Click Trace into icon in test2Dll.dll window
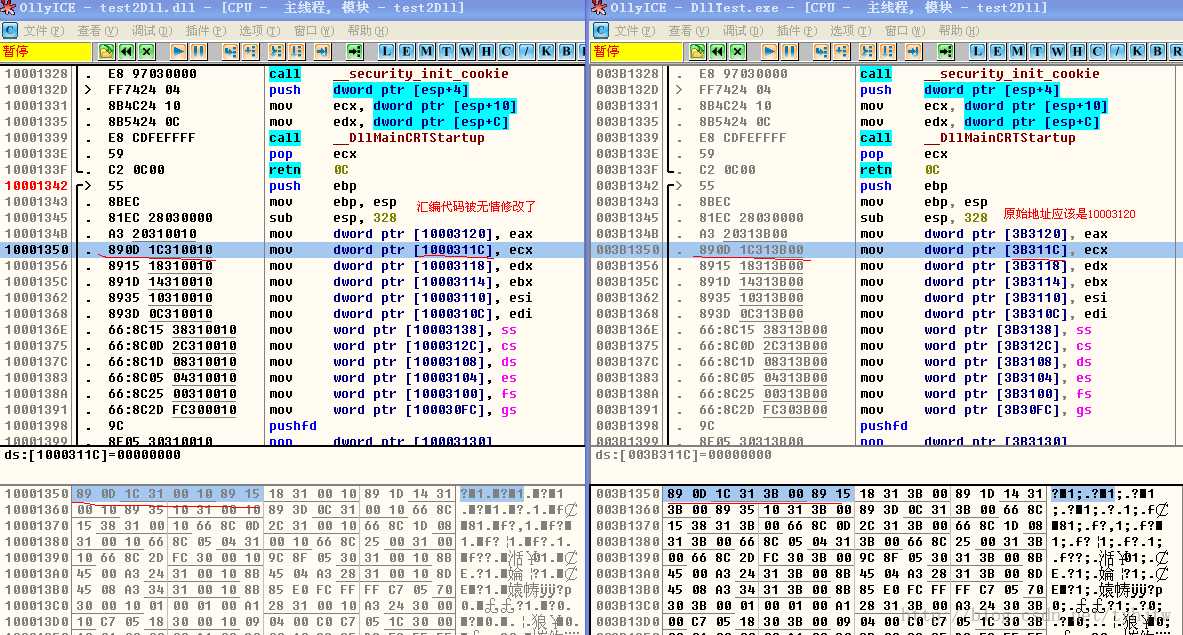This screenshot has width=1183, height=635. [277, 51]
